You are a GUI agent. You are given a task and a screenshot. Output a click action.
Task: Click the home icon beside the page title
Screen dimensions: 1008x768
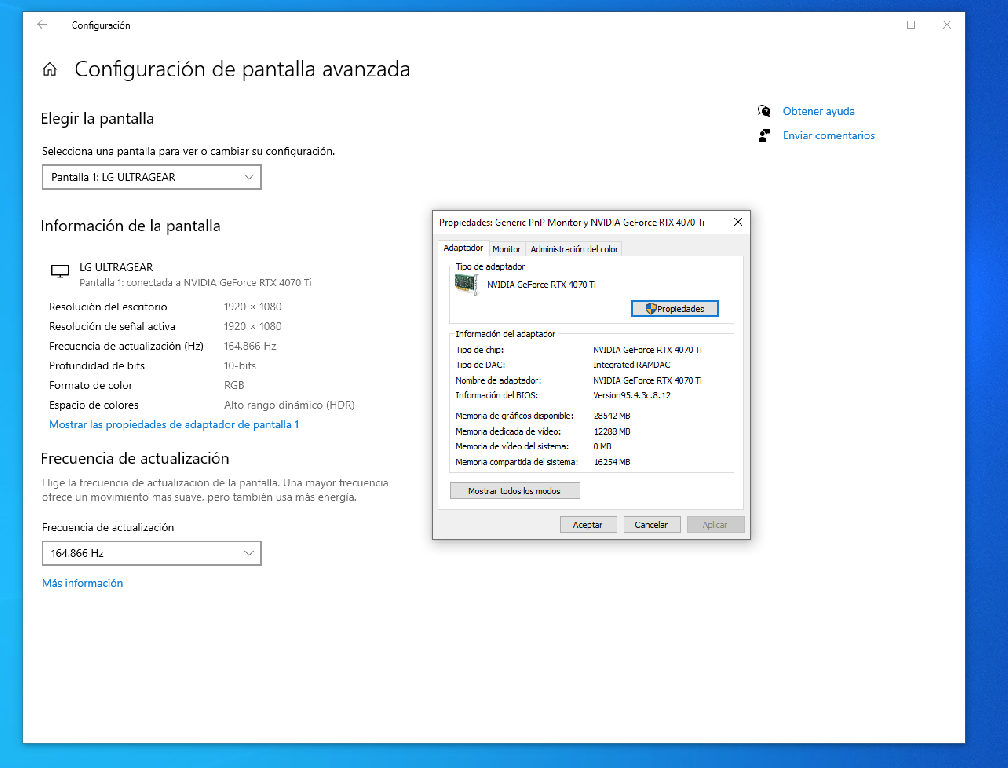coord(49,70)
